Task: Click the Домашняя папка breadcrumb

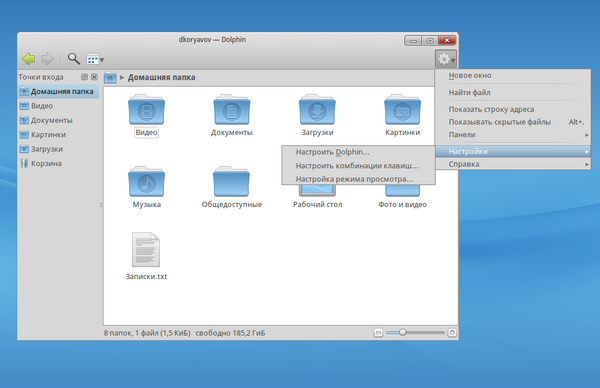Action: pyautogui.click(x=161, y=77)
